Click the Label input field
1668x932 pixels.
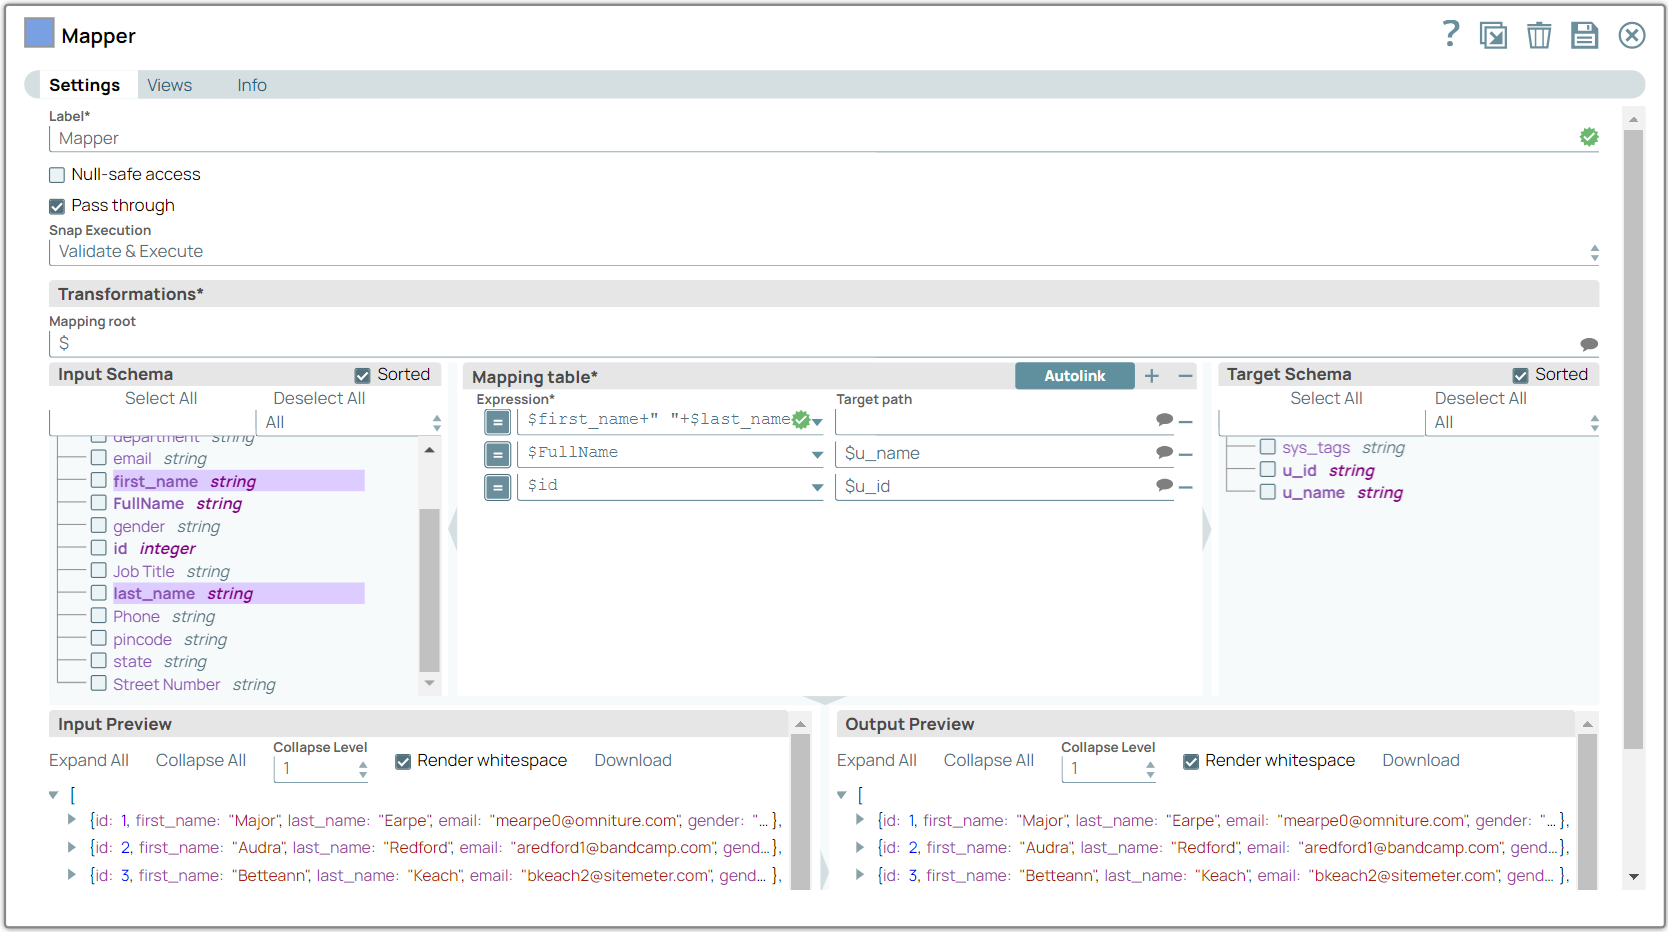coord(810,139)
